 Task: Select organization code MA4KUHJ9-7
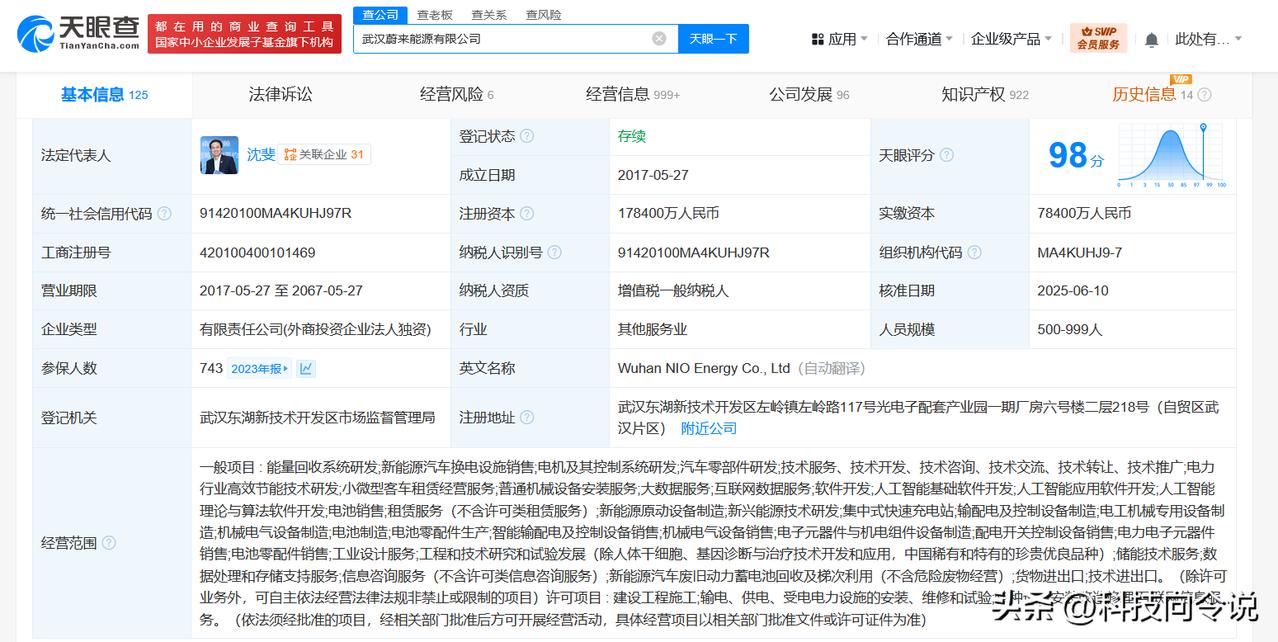1079,252
